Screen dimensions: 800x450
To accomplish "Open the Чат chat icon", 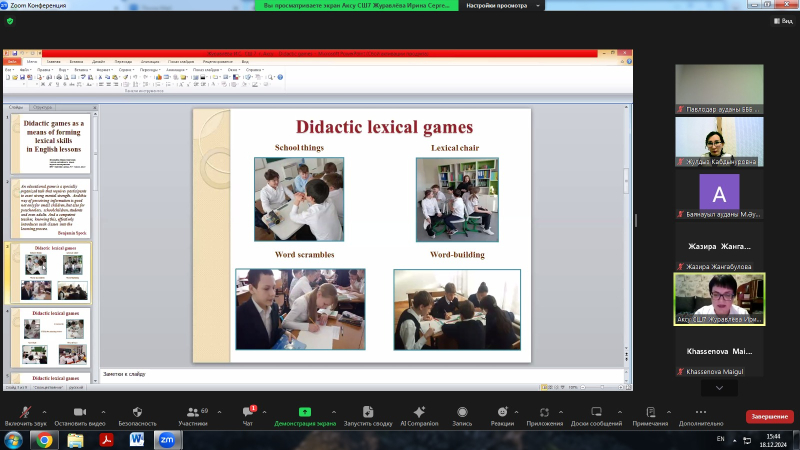I will (247, 412).
